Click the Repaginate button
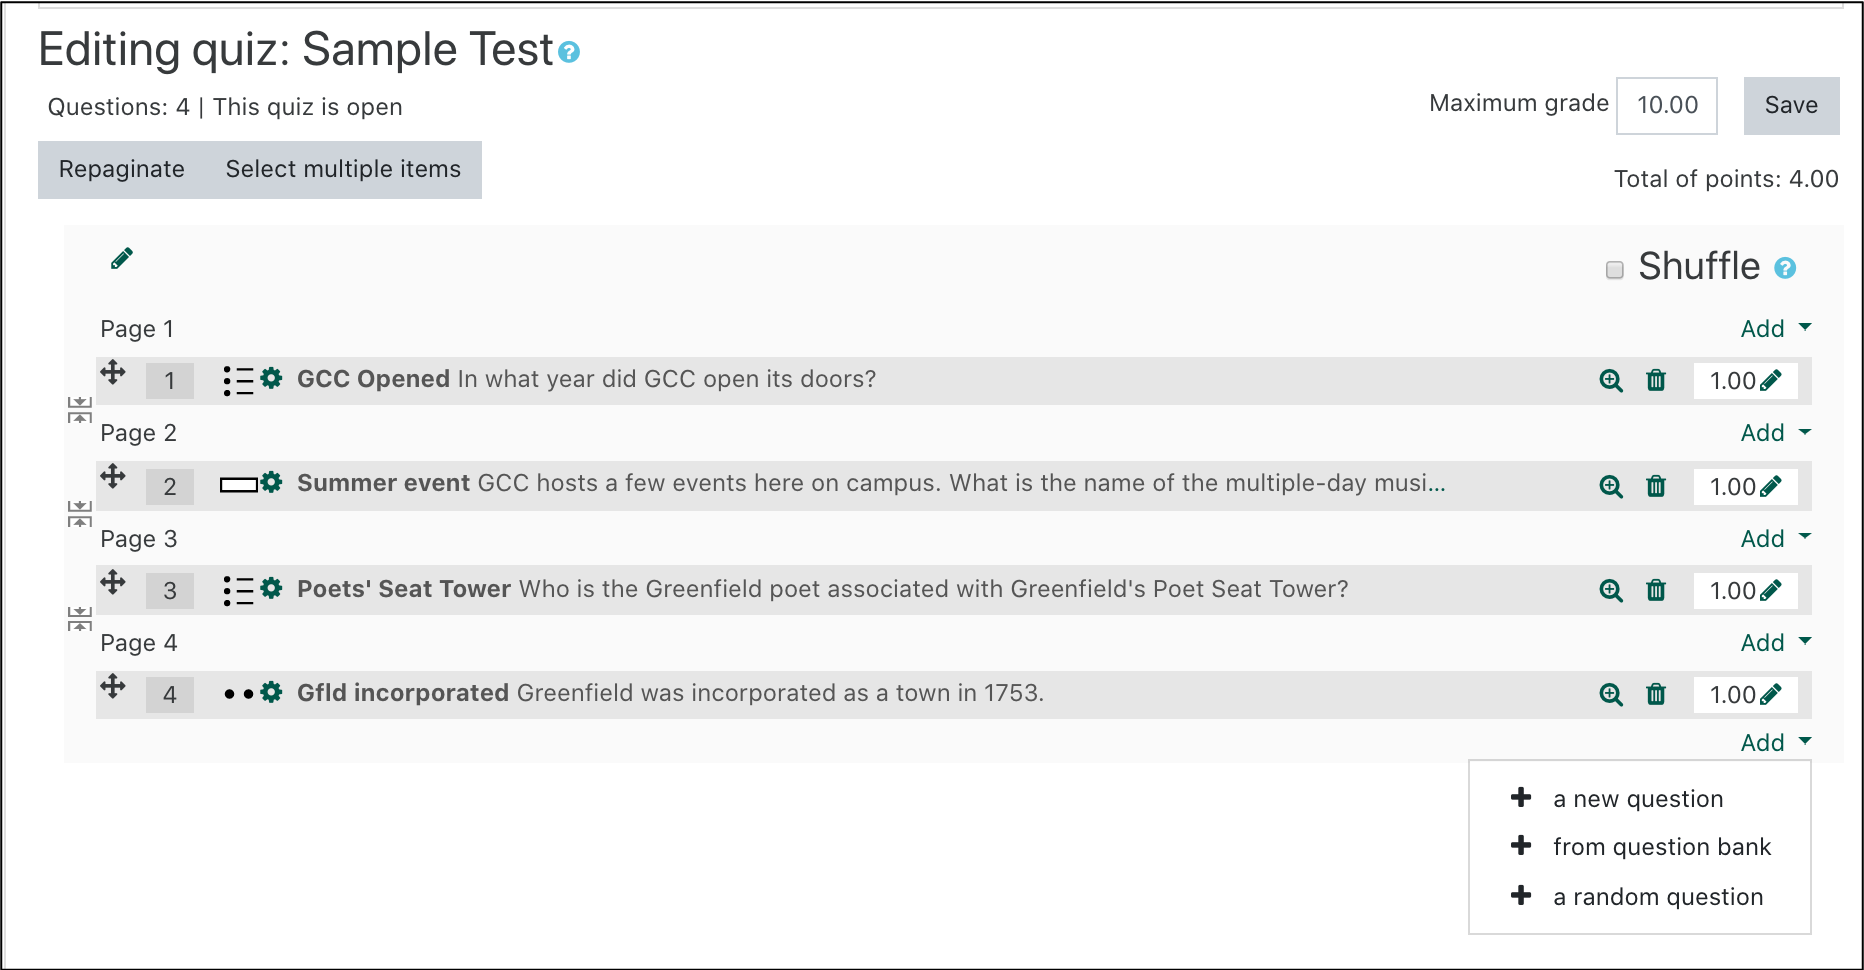Image resolution: width=1864 pixels, height=970 pixels. click(120, 169)
